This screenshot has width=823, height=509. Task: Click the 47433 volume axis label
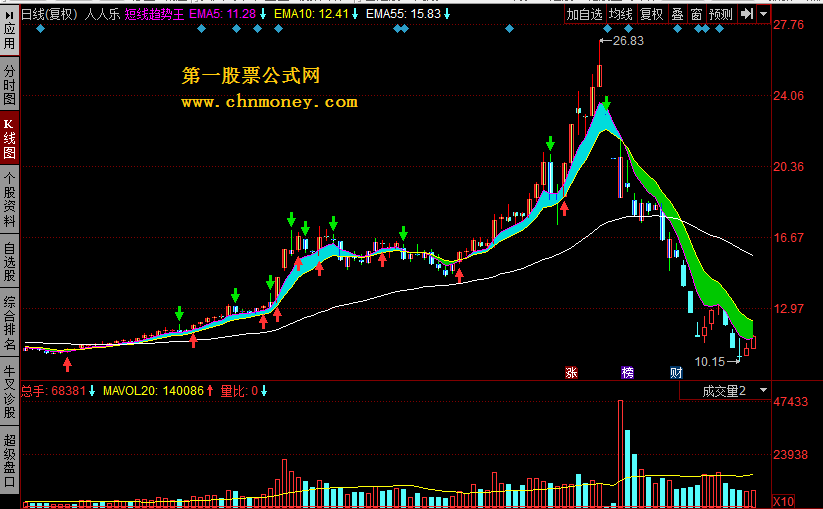pyautogui.click(x=790, y=402)
